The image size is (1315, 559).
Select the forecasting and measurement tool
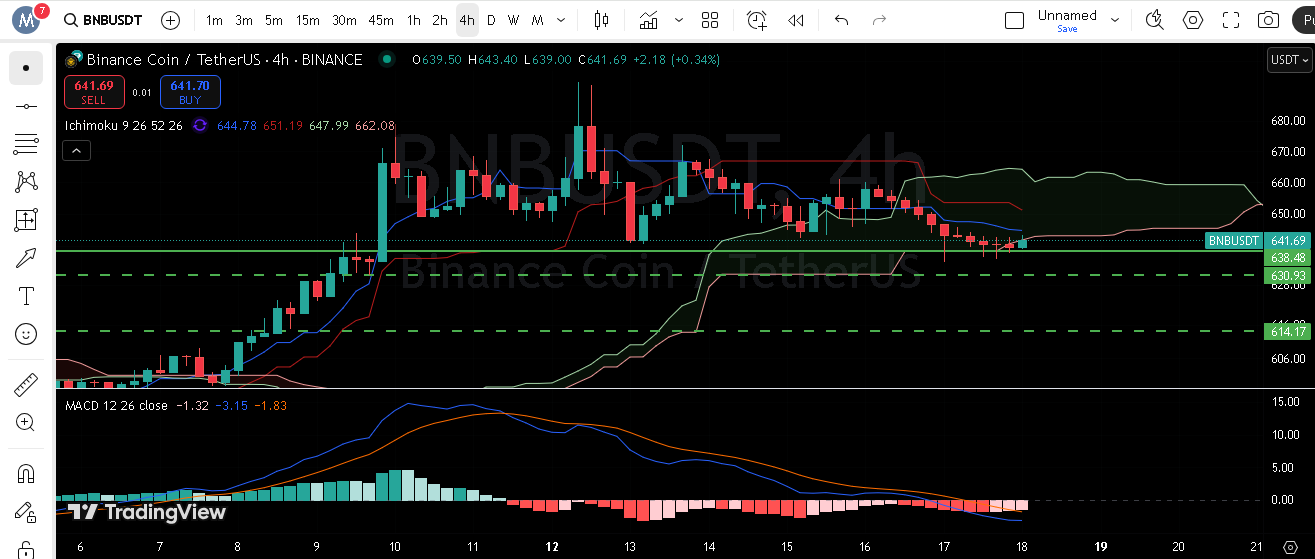click(x=26, y=220)
